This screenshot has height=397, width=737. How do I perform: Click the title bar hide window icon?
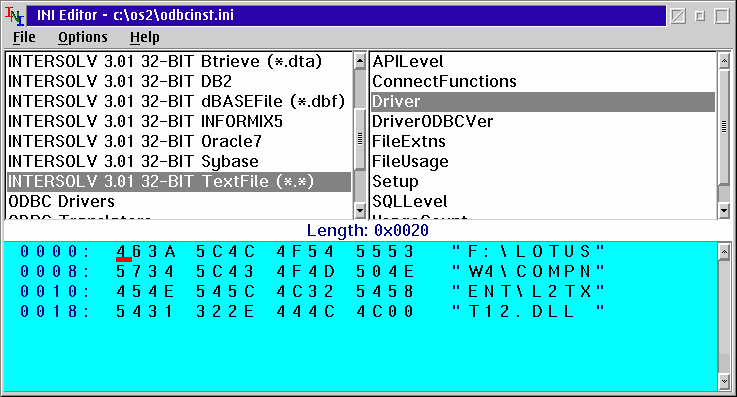678,16
